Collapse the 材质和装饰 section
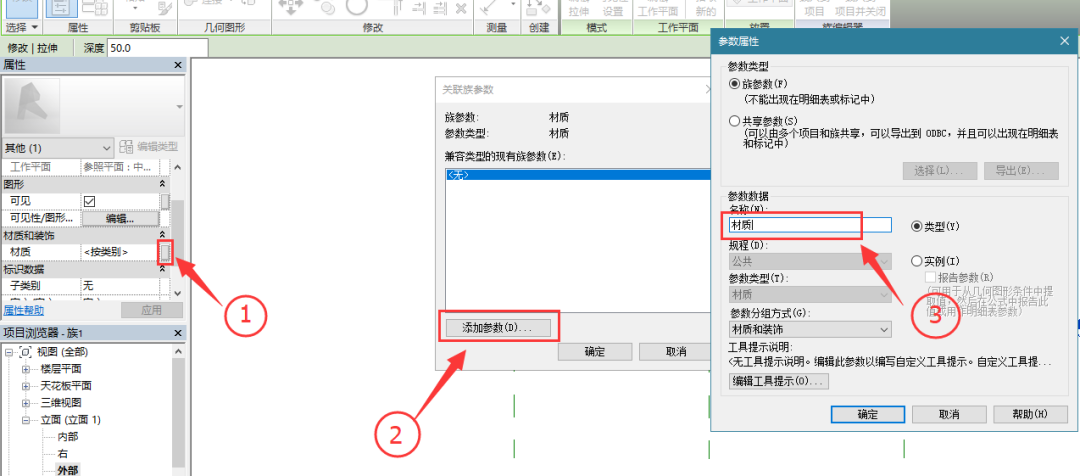Screen dimensions: 1080x476 click(163, 236)
